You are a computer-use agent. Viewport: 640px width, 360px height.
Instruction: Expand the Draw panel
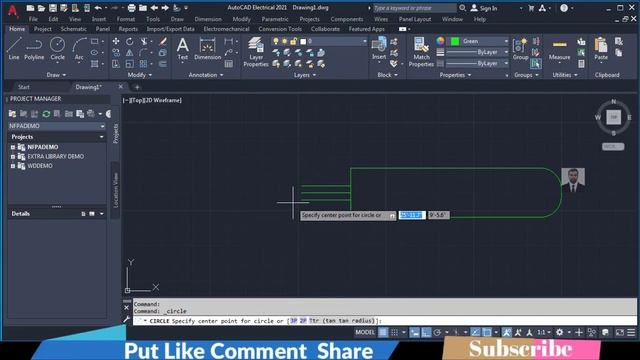coord(56,75)
